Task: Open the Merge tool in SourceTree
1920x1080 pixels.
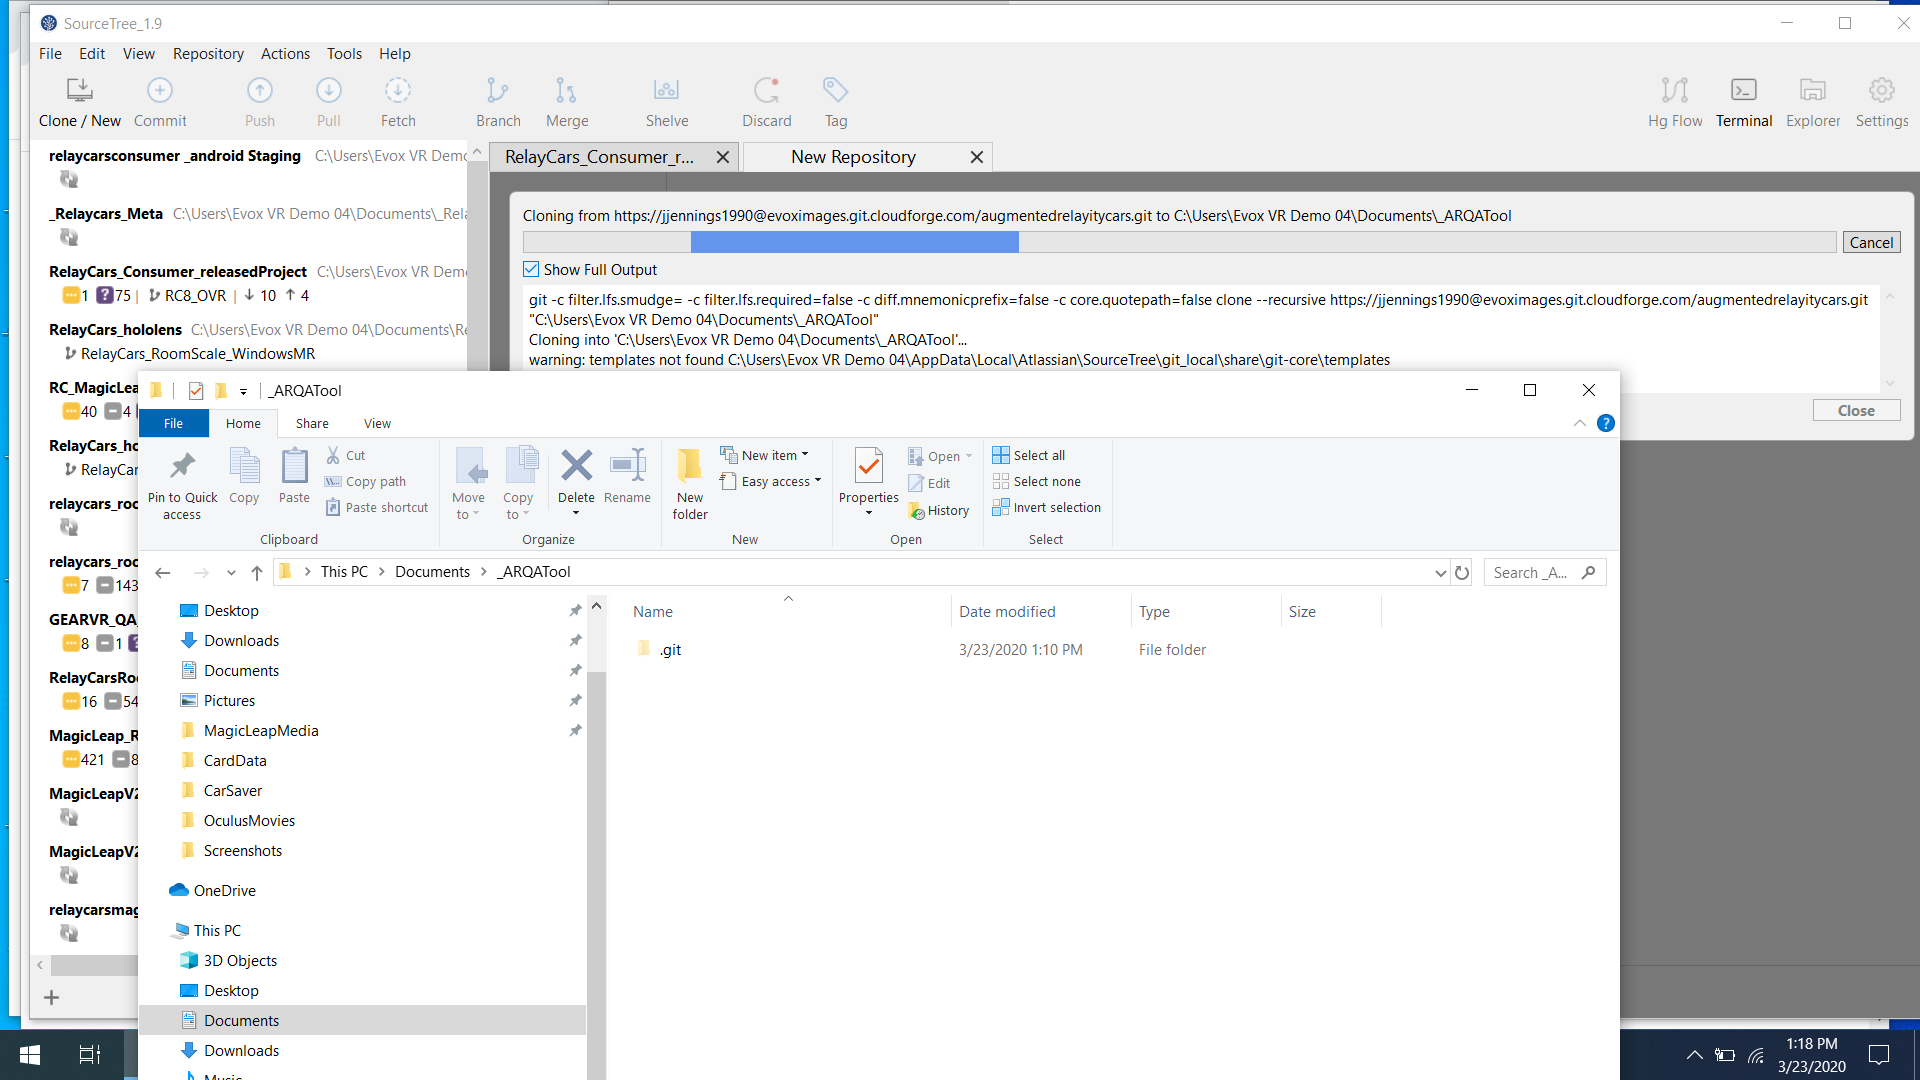Action: (567, 102)
